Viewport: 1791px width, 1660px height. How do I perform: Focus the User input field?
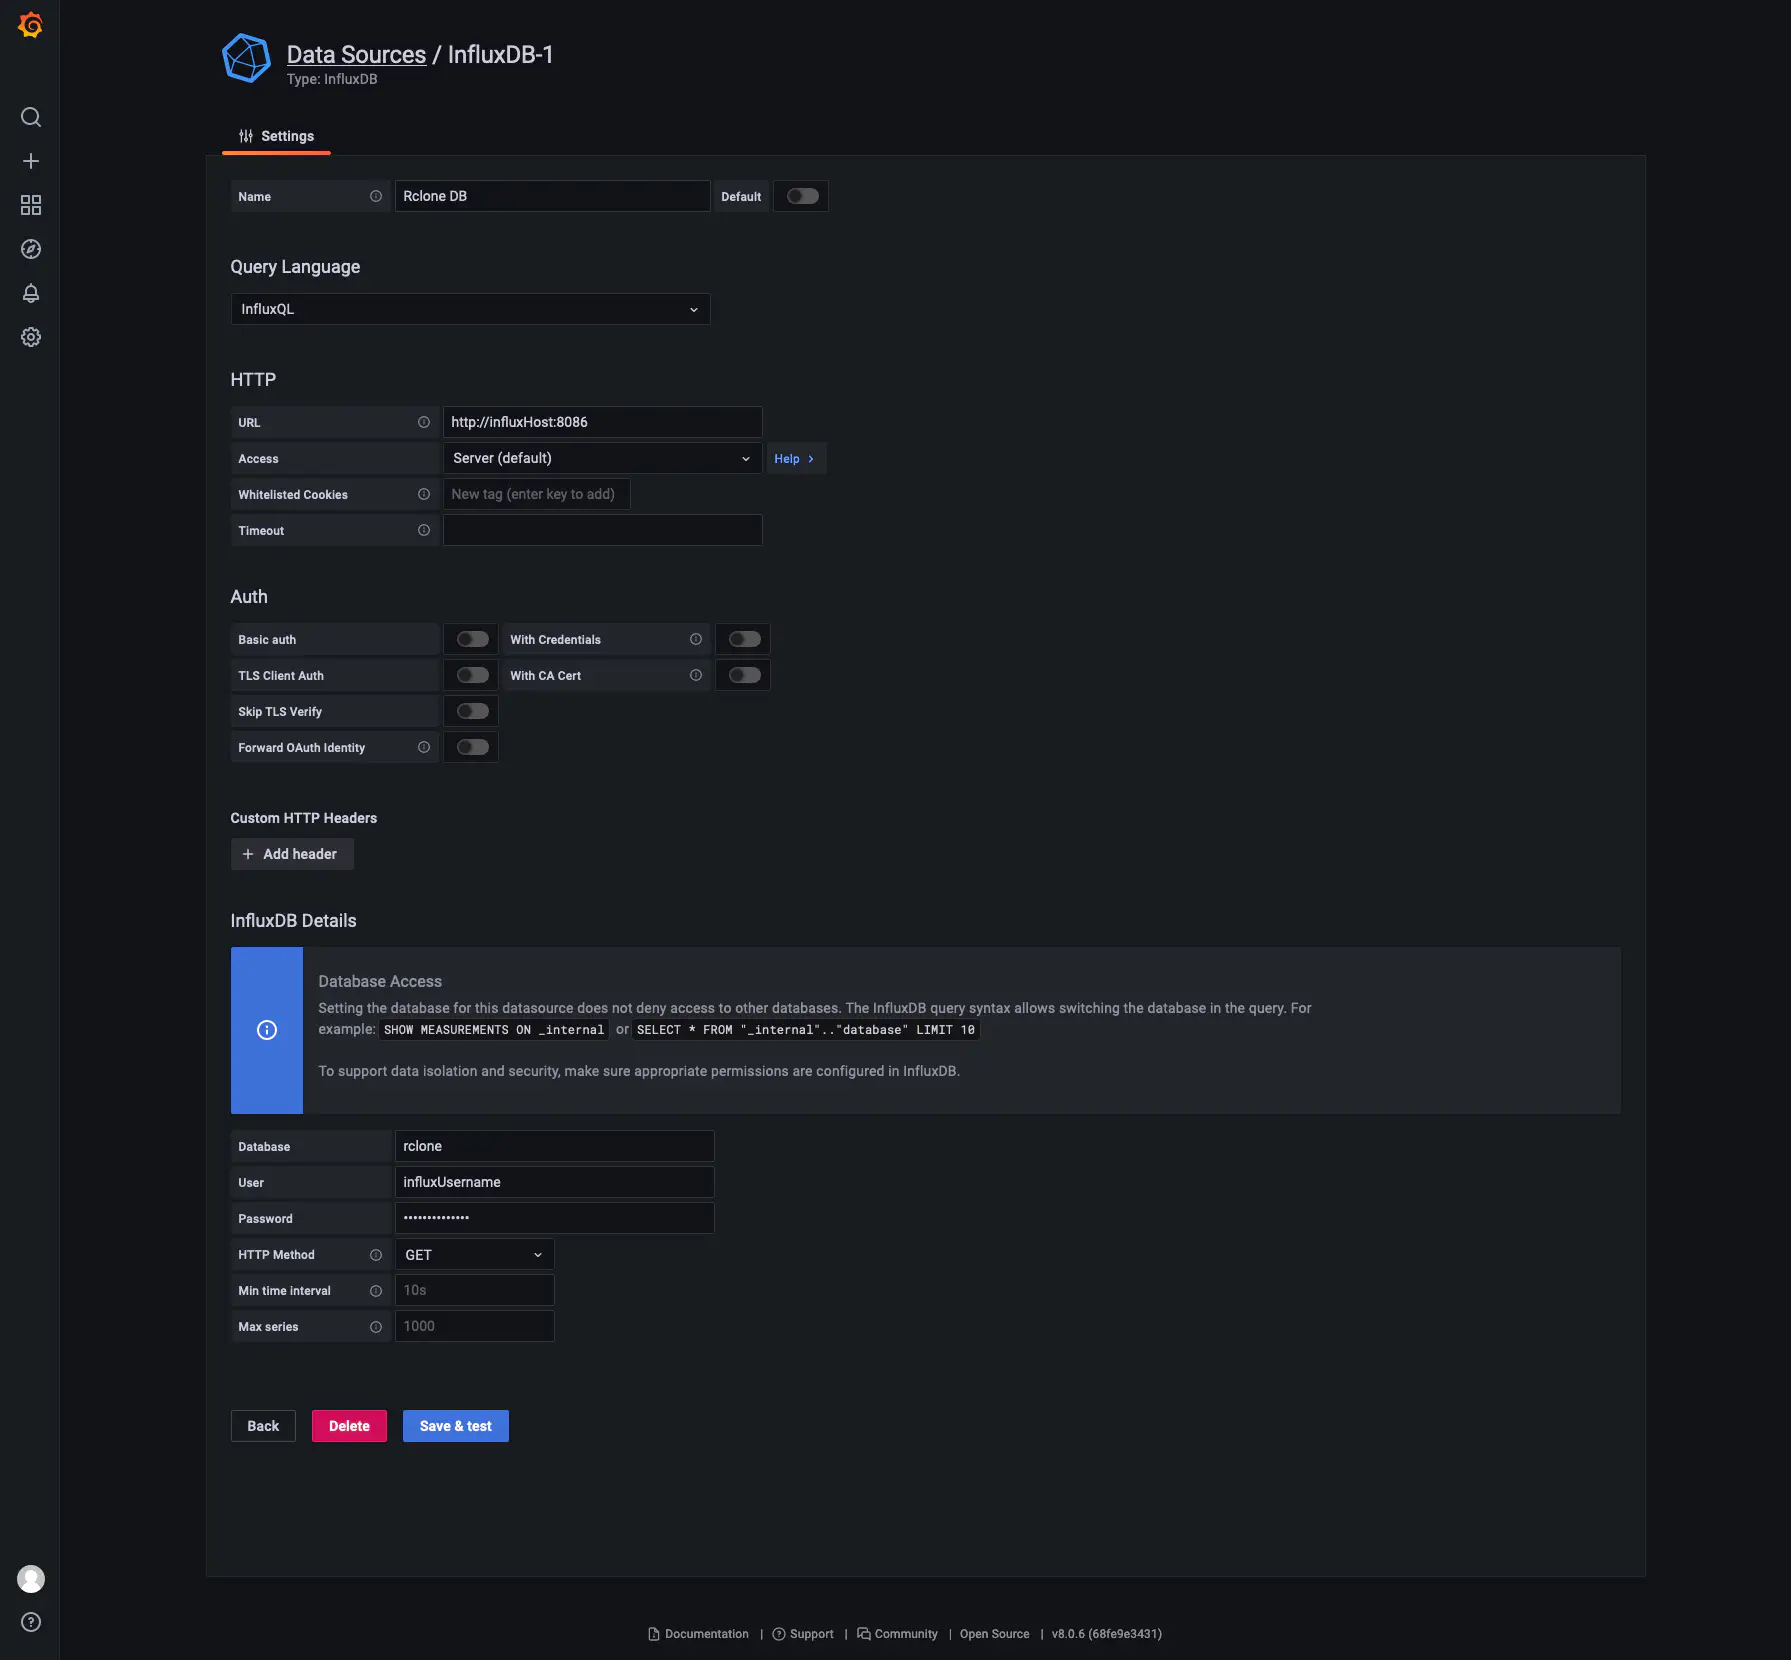[x=554, y=1182]
